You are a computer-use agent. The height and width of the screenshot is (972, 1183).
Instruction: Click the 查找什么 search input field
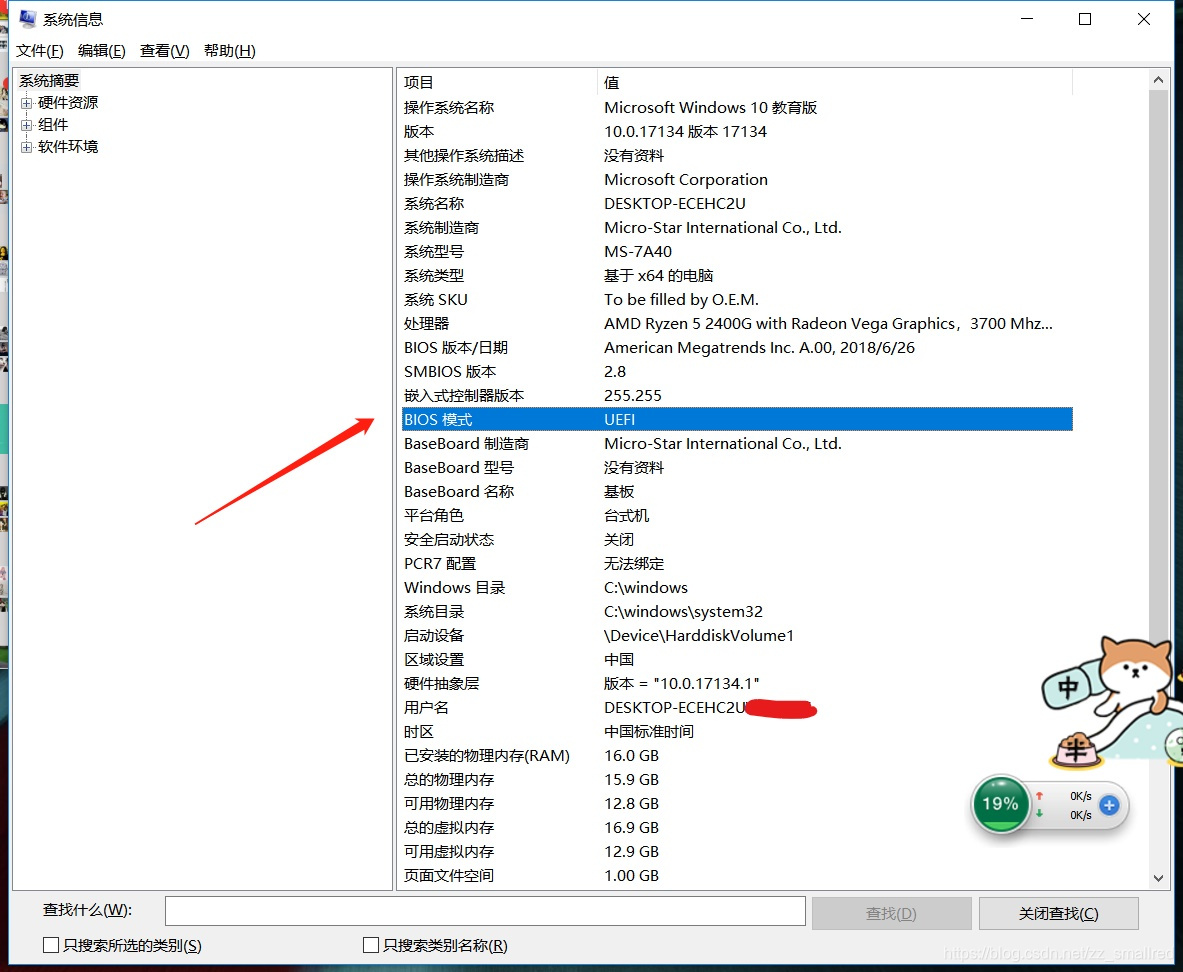[485, 911]
